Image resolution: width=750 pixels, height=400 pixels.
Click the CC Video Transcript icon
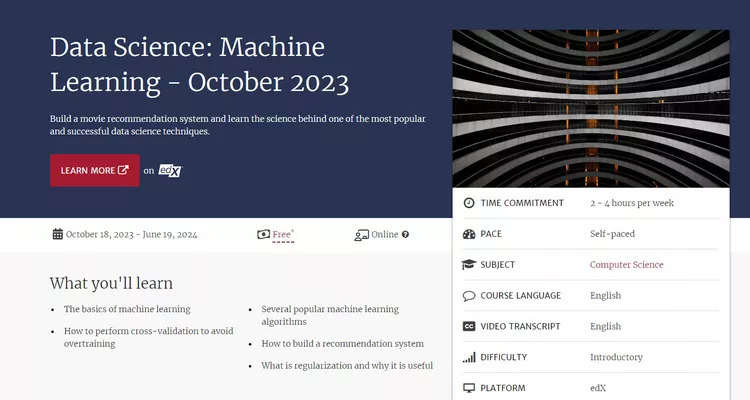(x=469, y=326)
